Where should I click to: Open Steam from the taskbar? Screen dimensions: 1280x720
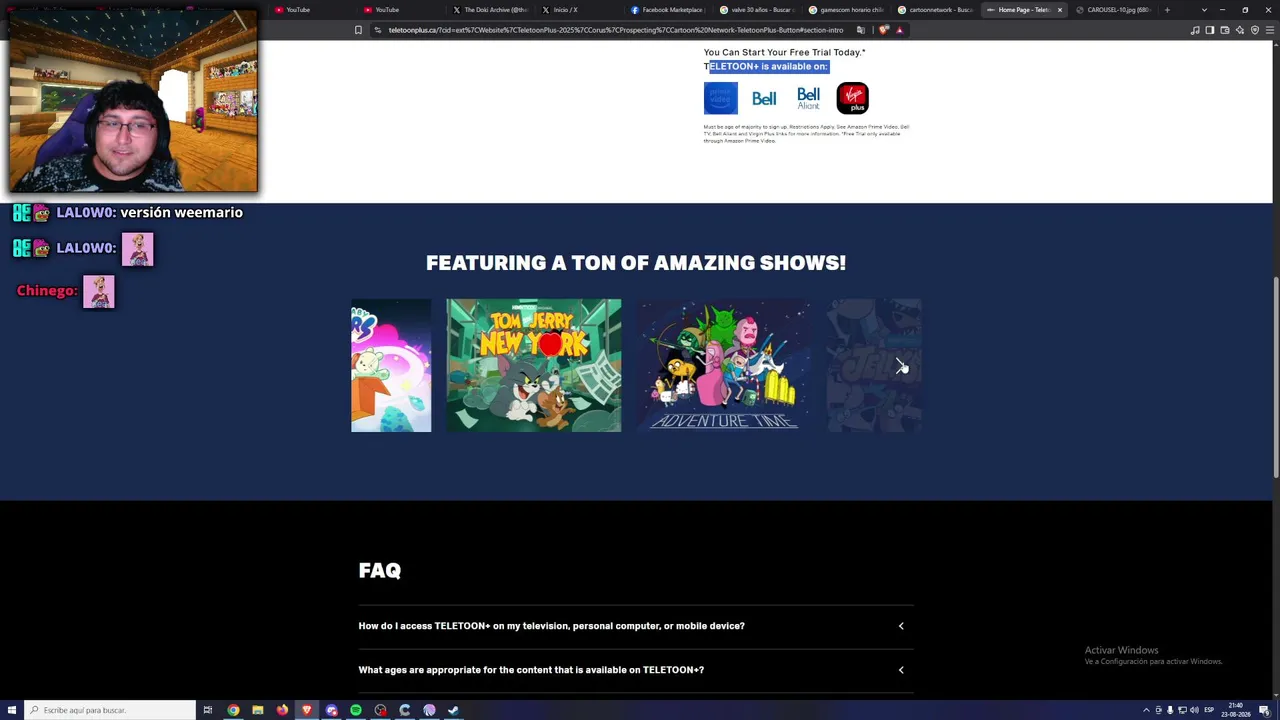coord(453,710)
